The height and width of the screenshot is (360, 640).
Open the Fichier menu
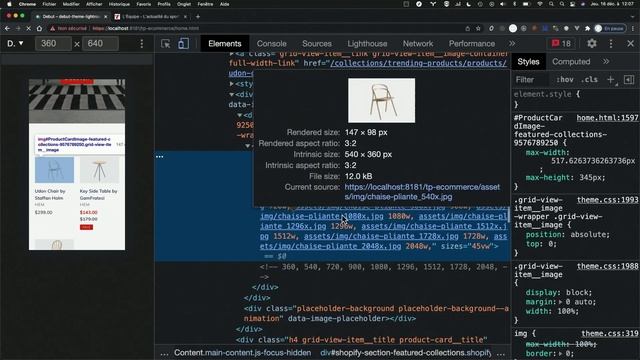click(49, 4)
